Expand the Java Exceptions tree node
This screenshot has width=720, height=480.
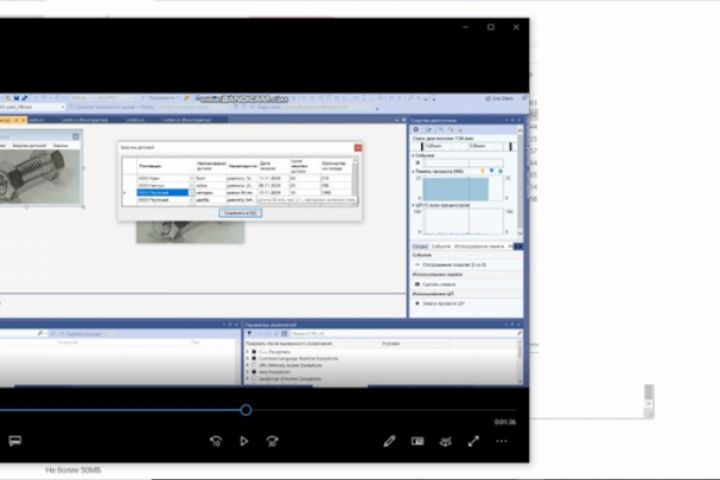248,372
